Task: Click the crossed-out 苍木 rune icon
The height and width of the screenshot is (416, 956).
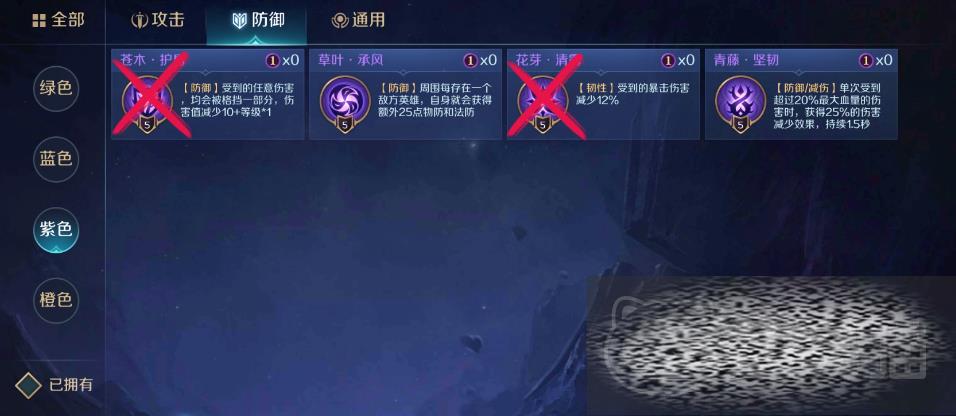Action: click(x=147, y=101)
